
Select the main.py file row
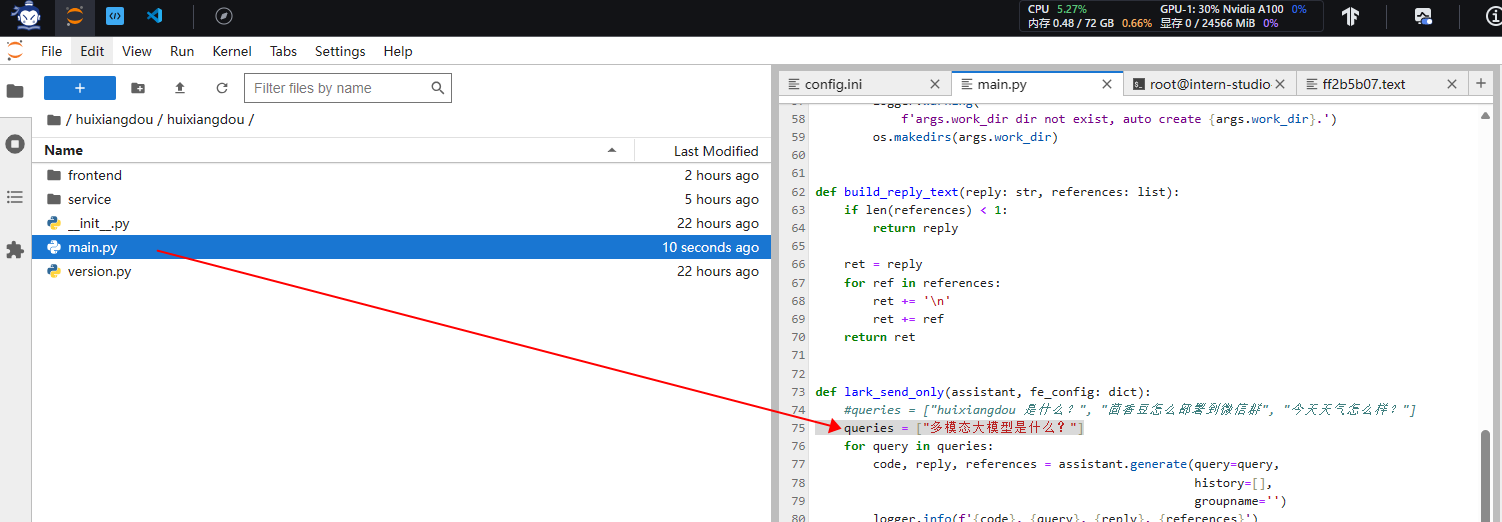[401, 247]
